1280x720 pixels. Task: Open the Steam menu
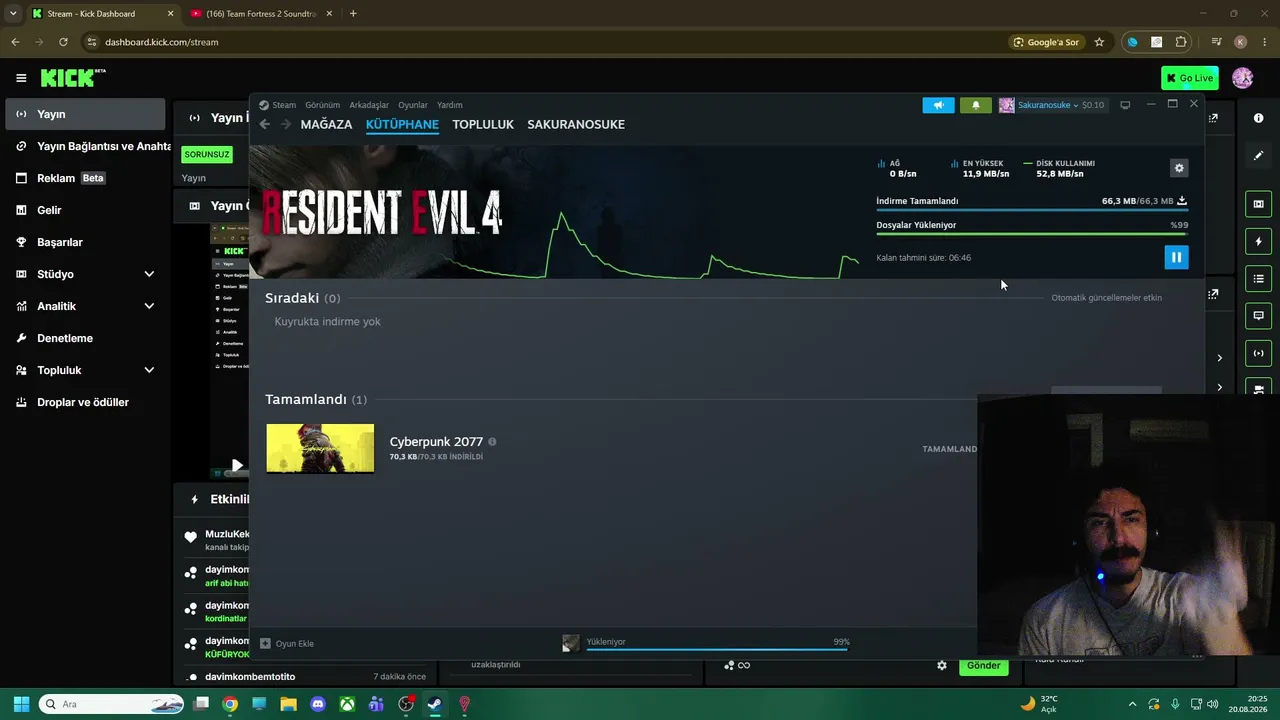(278, 105)
